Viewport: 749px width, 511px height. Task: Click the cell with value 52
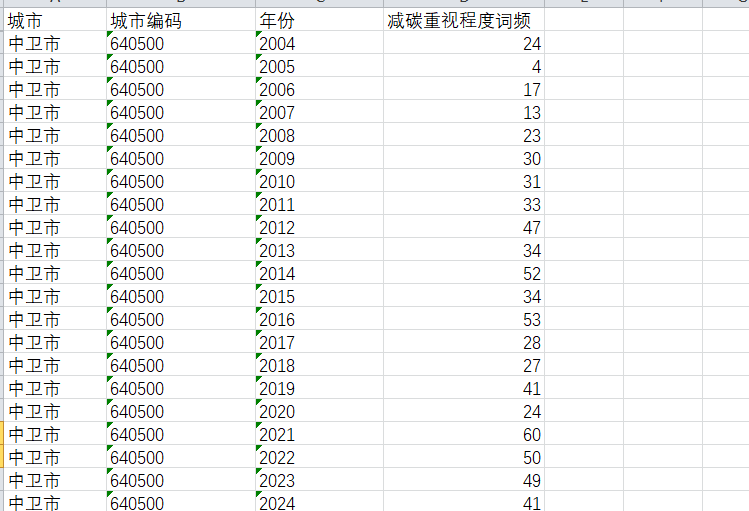coord(464,274)
